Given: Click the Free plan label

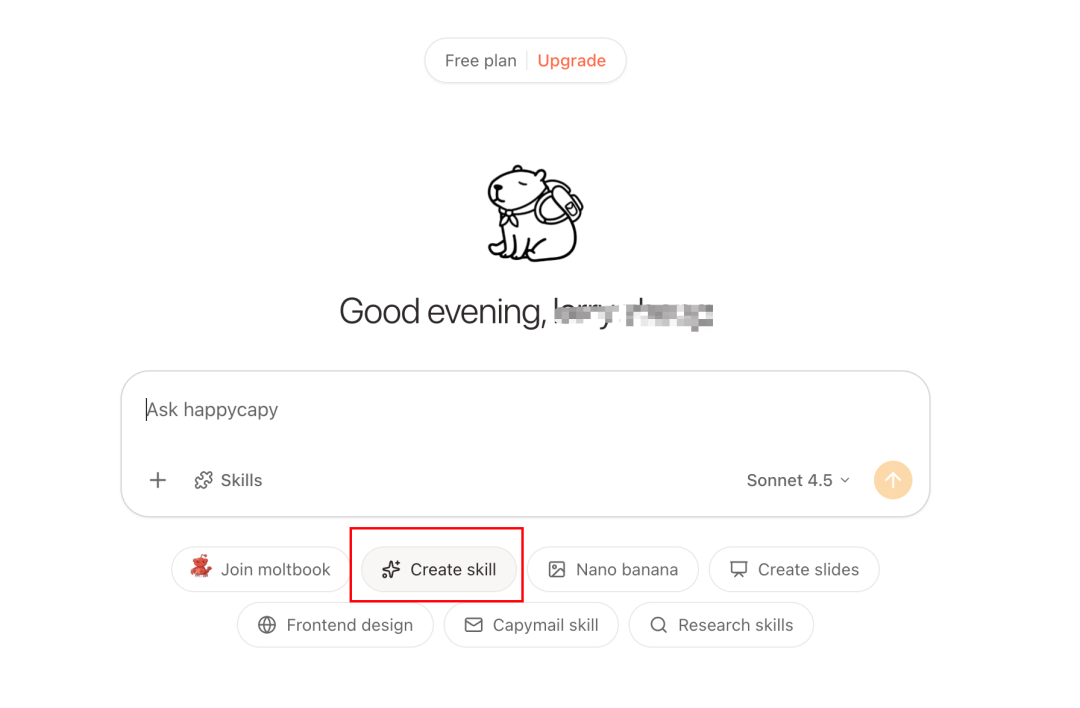Looking at the screenshot, I should click(x=480, y=61).
